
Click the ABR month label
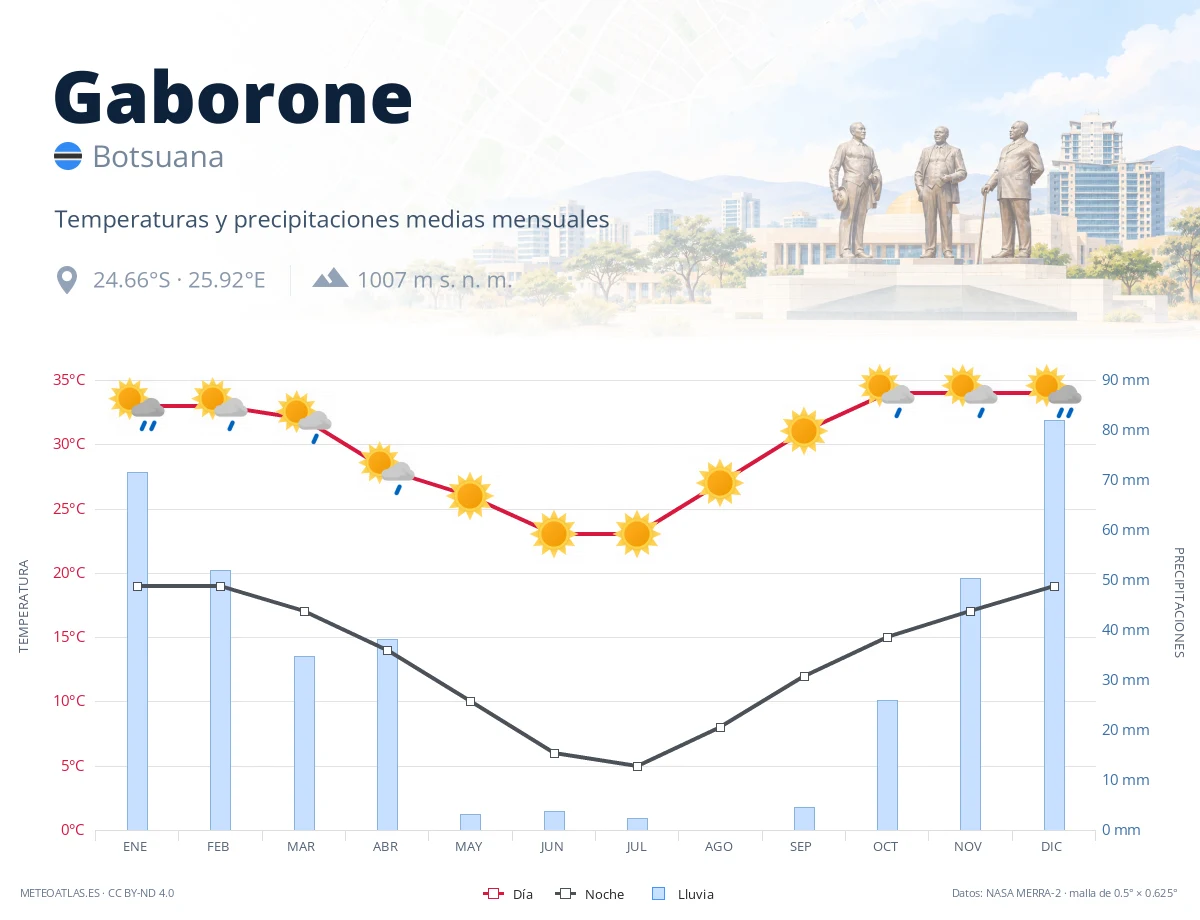click(385, 847)
